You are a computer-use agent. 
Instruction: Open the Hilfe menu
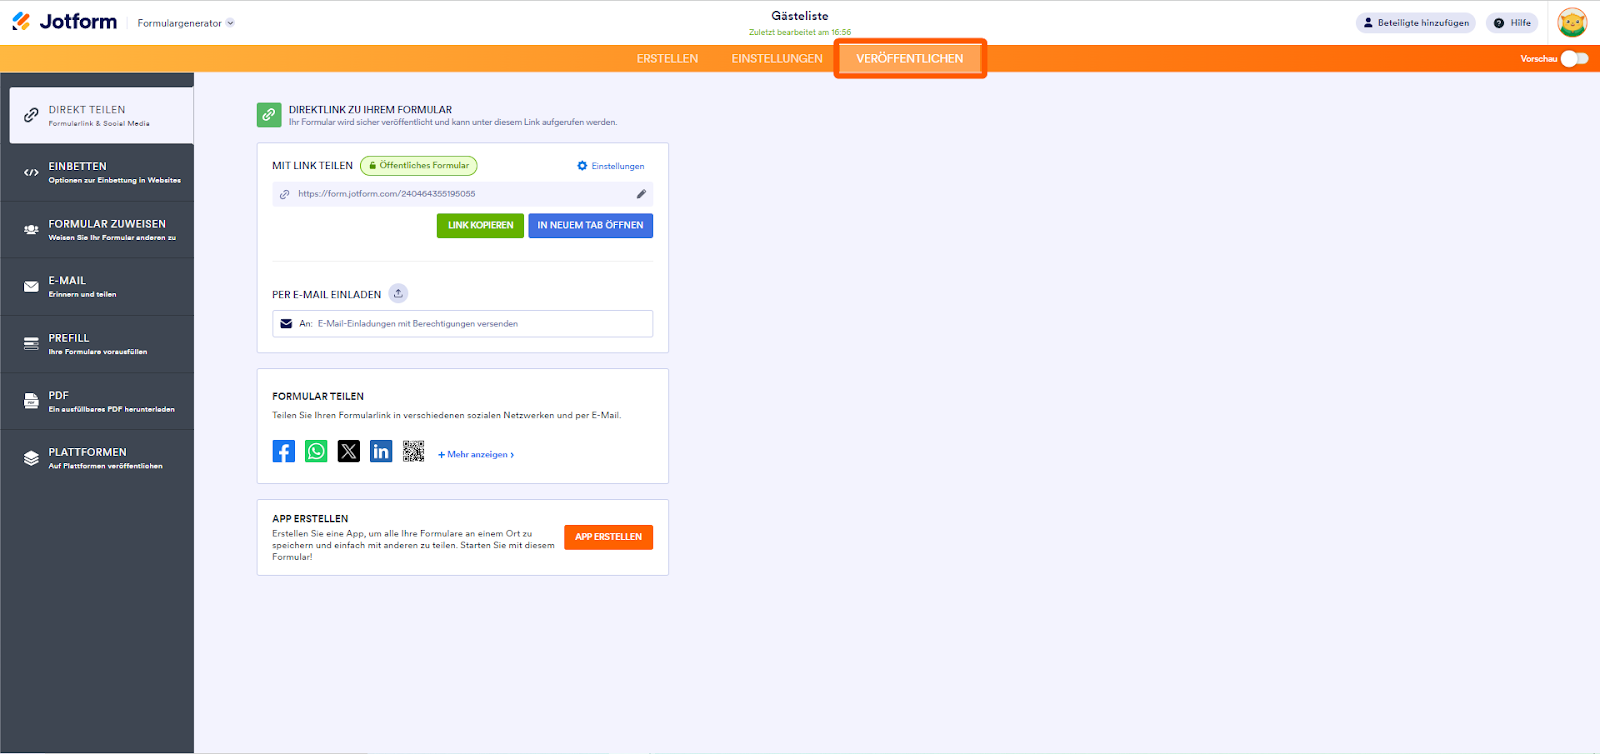(x=1512, y=23)
